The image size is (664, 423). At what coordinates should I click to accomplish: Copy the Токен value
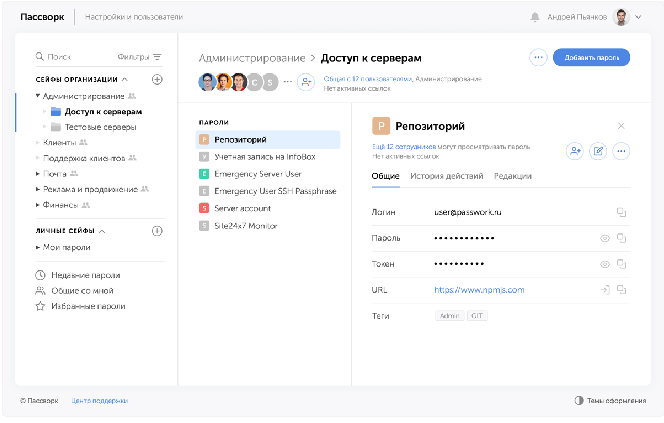coord(621,264)
